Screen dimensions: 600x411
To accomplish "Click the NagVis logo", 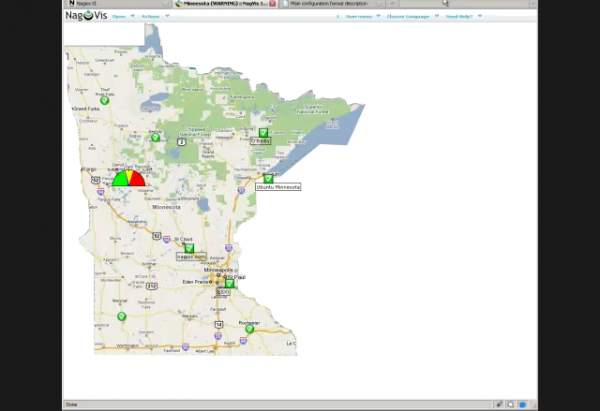I will (x=86, y=16).
